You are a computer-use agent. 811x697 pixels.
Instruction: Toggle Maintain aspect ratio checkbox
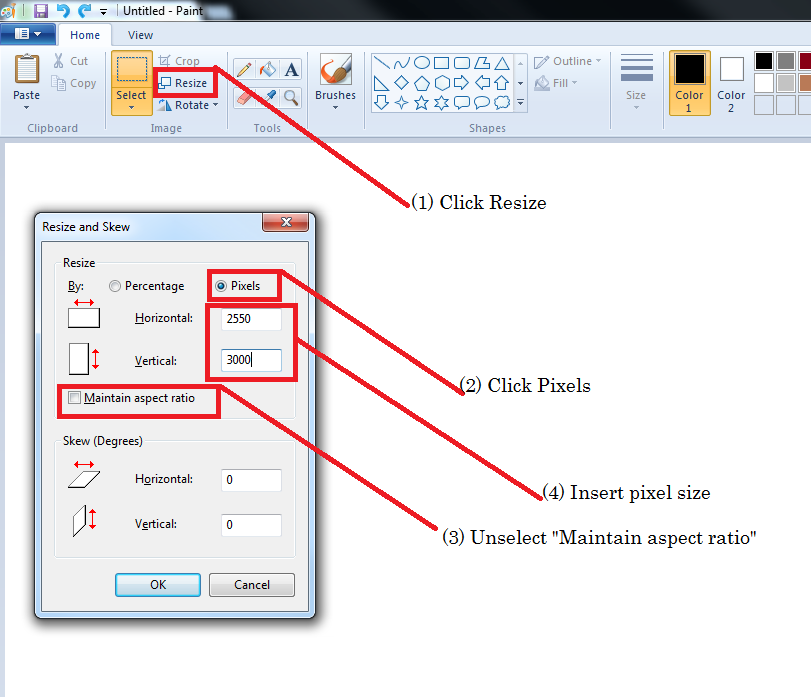coord(75,398)
